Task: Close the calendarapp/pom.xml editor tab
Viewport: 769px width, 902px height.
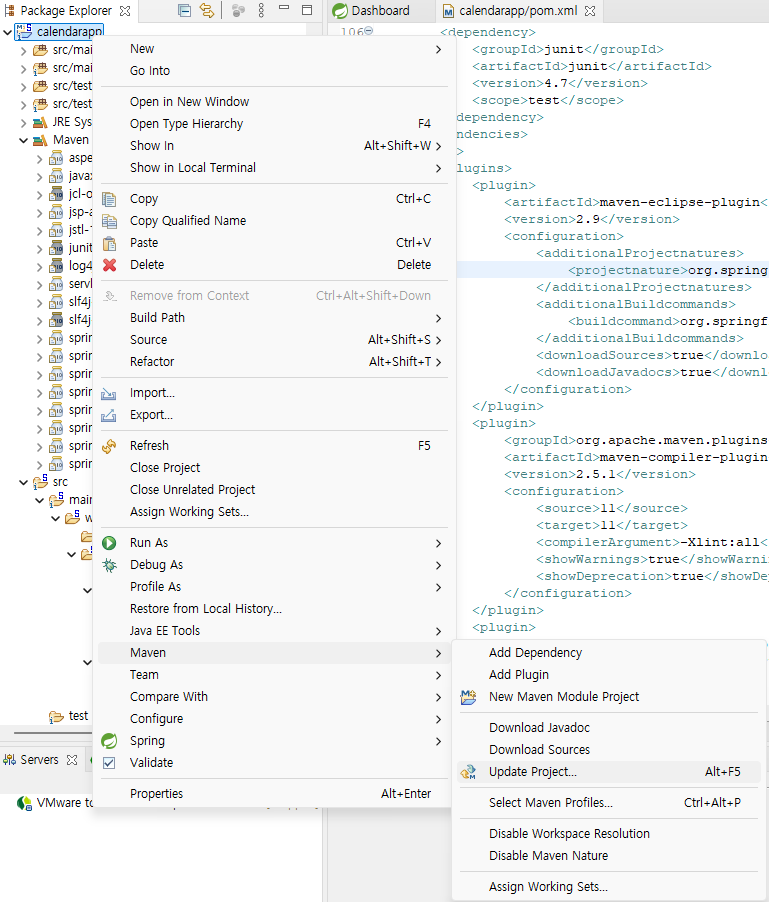Action: 590,11
